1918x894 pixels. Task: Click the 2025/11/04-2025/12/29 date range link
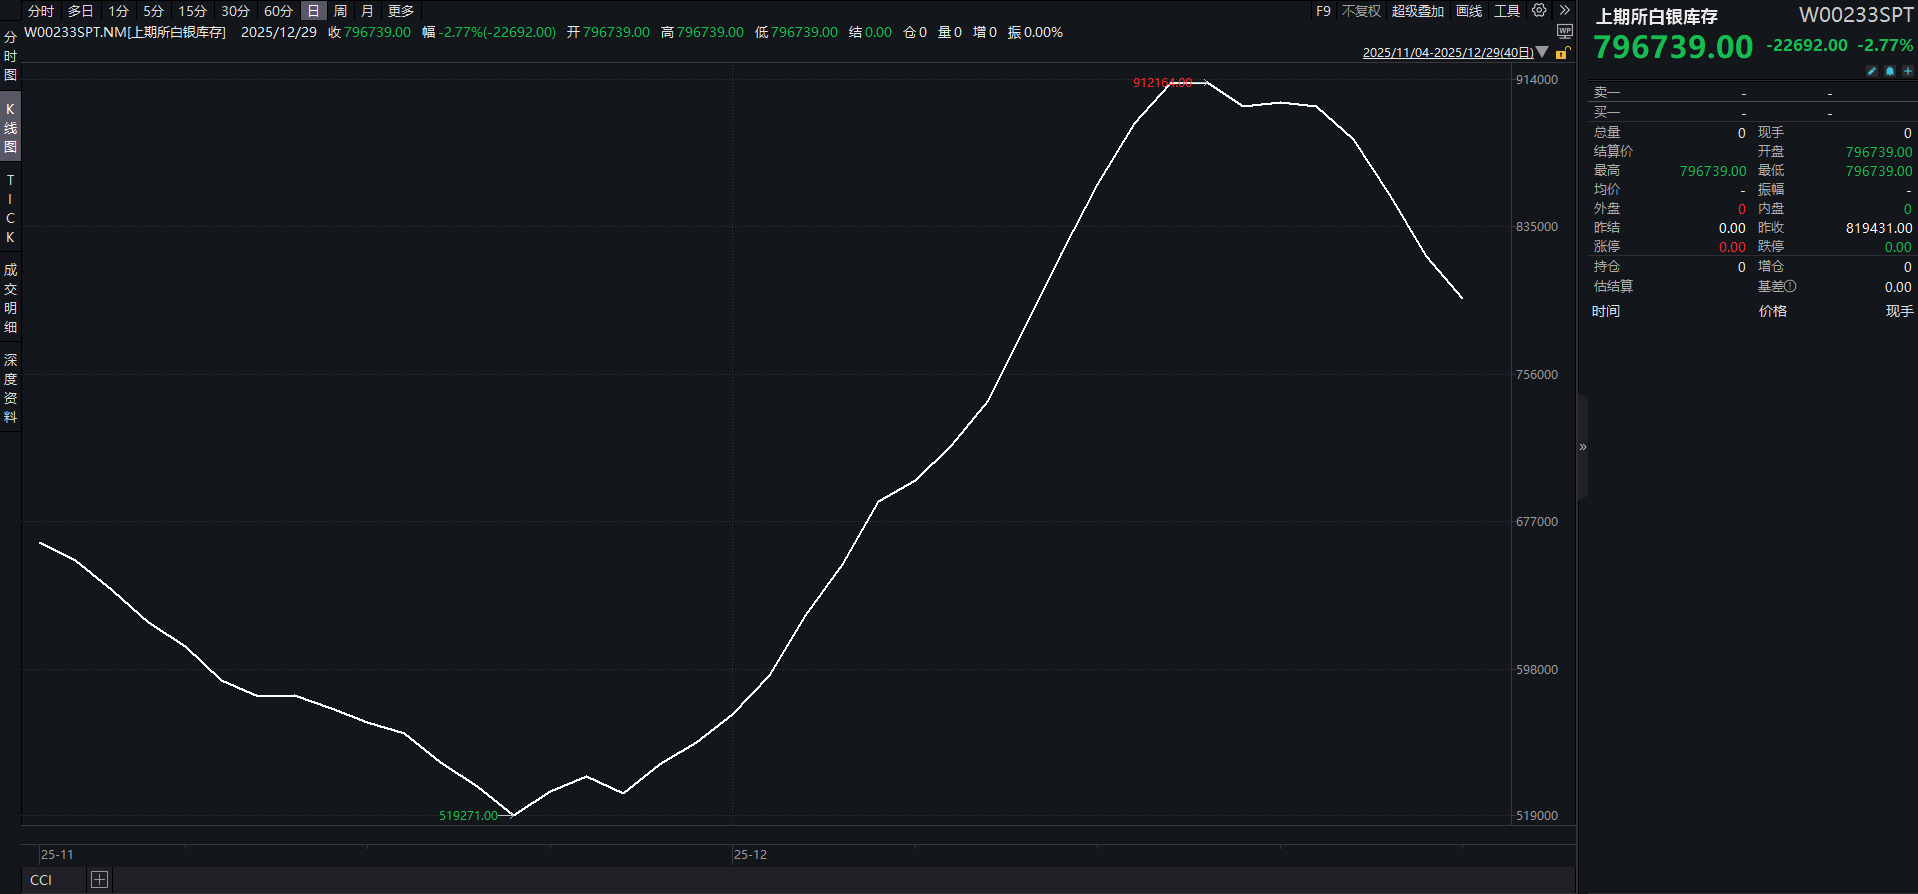[1447, 53]
